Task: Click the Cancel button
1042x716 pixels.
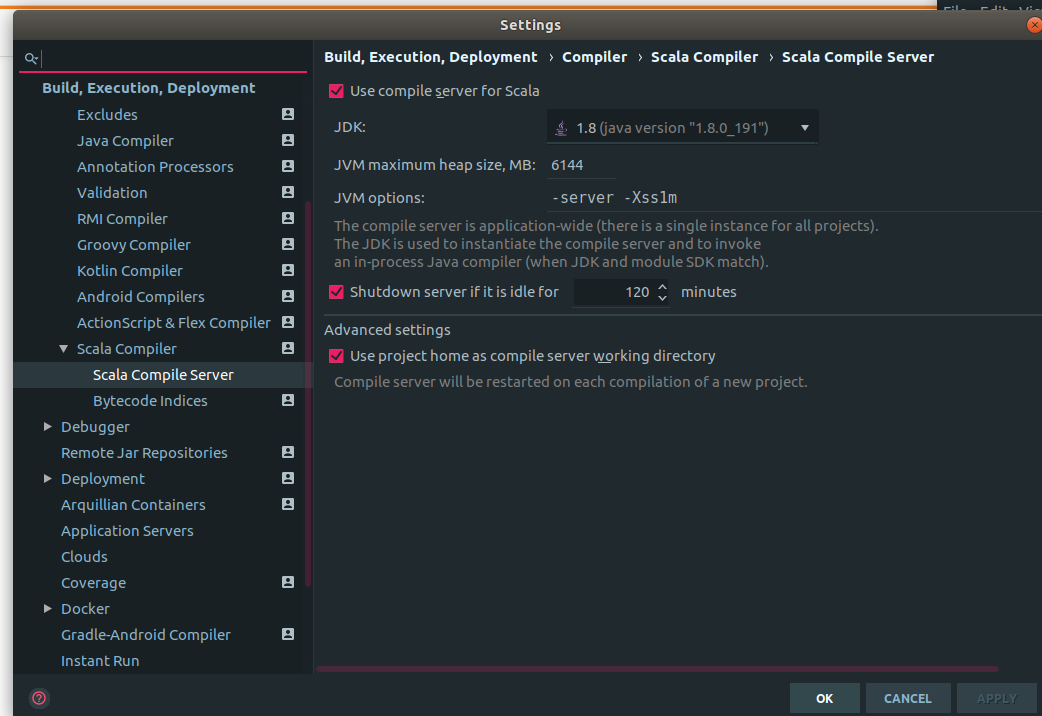Action: point(907,698)
